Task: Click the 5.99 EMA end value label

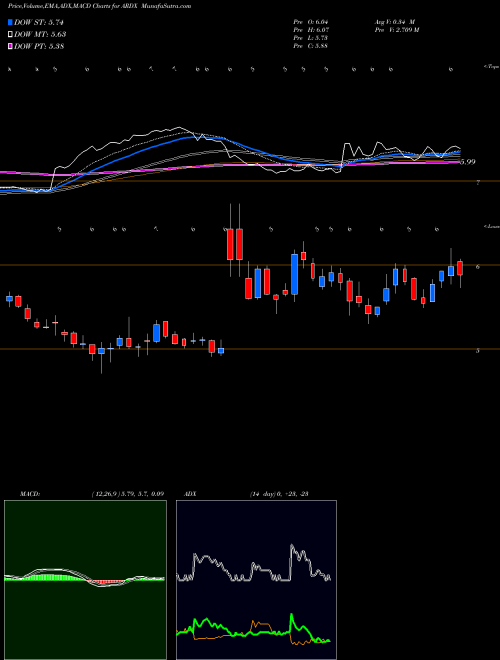Action: (x=468, y=162)
